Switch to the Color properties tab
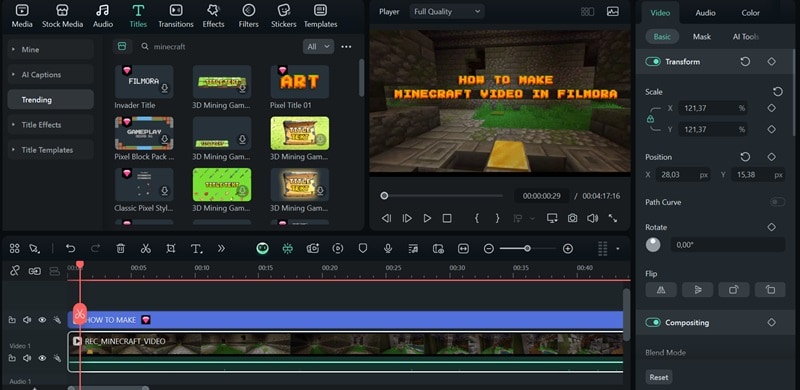 (751, 13)
